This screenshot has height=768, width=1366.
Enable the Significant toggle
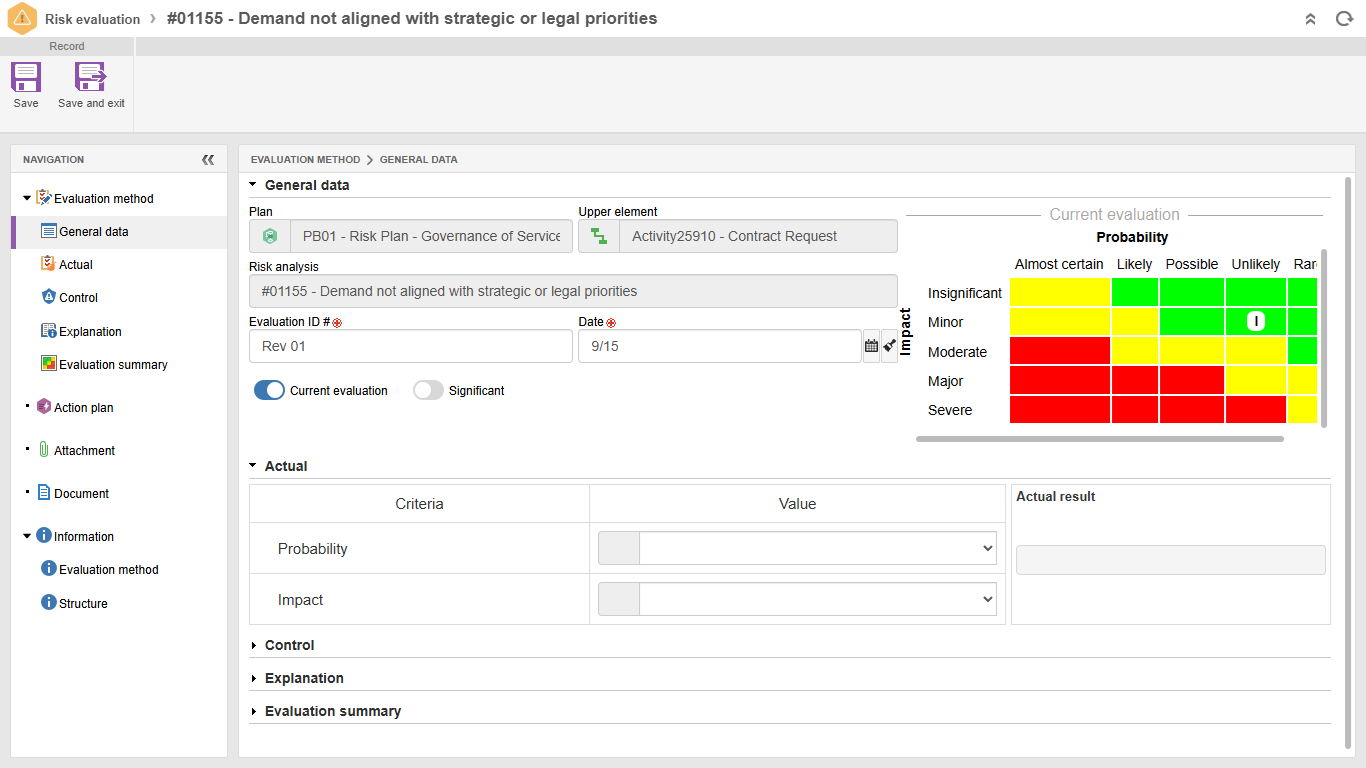[428, 391]
